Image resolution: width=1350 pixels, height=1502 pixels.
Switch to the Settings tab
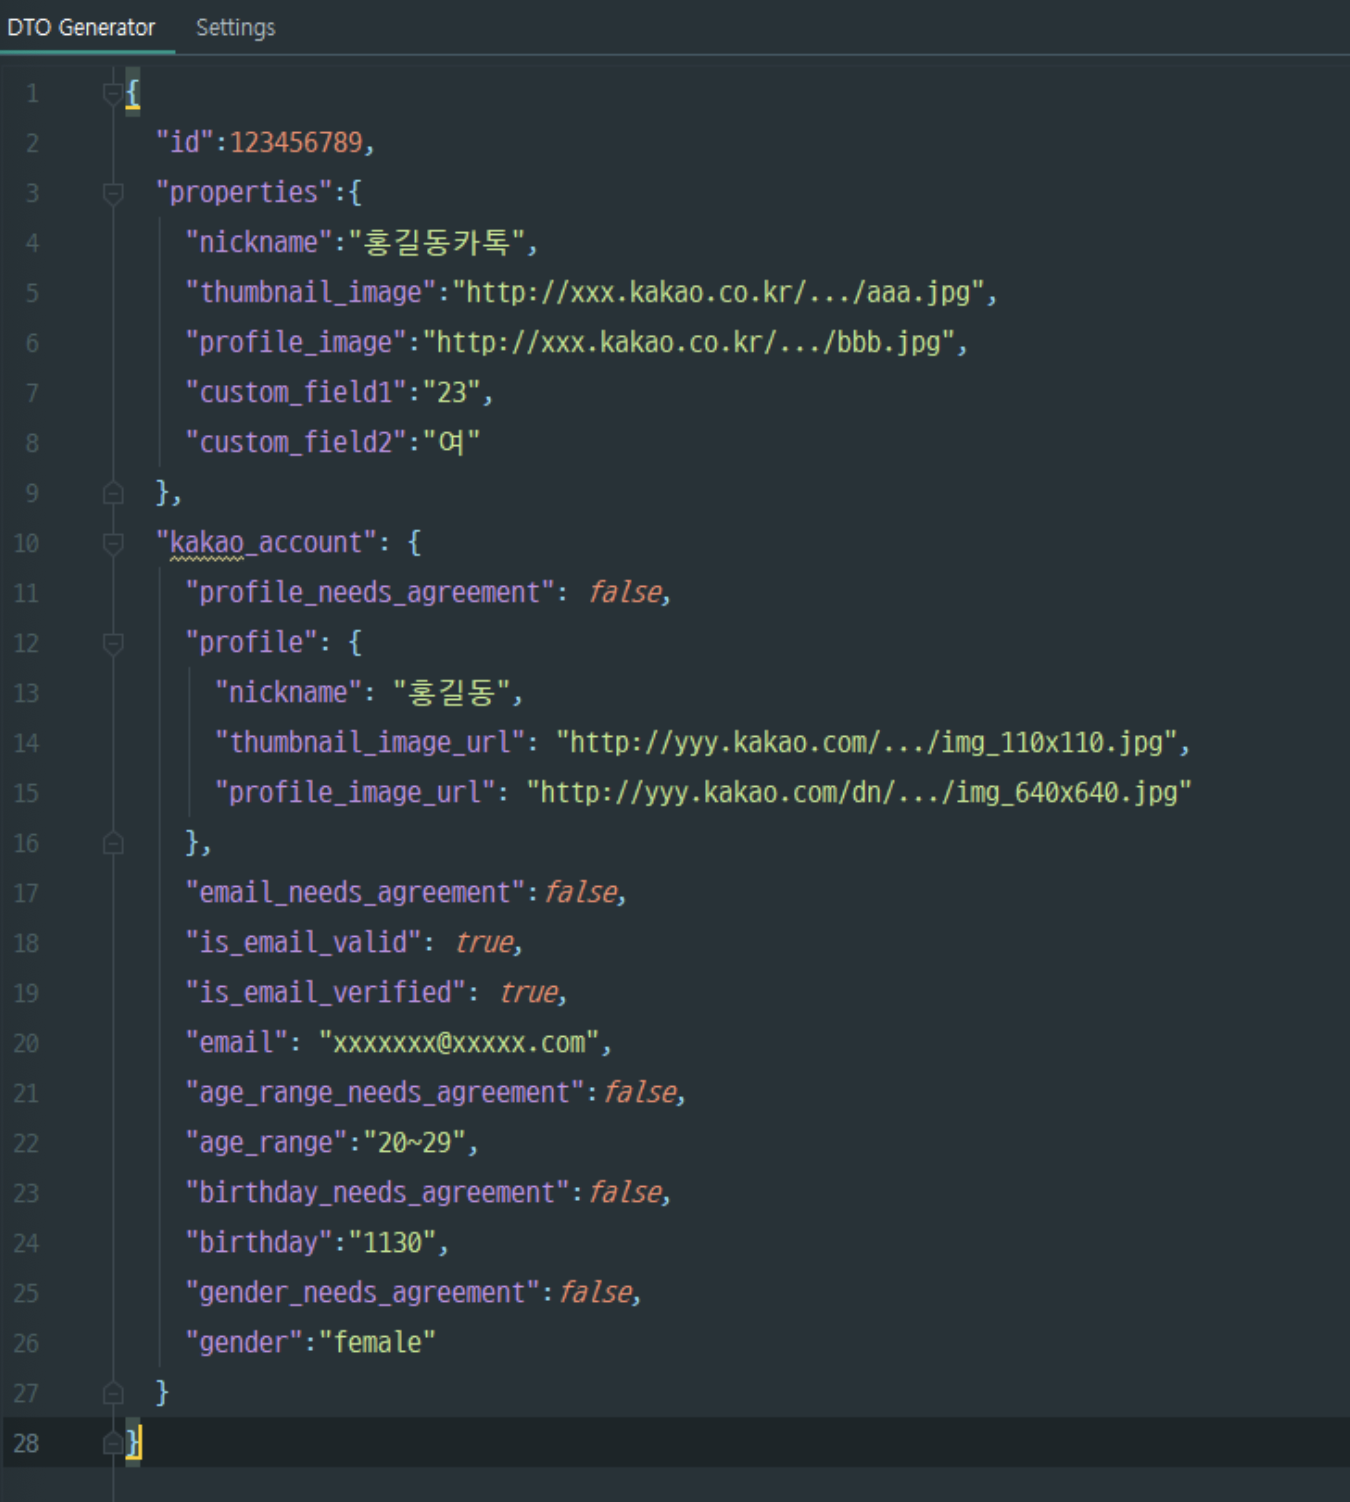pos(235,27)
